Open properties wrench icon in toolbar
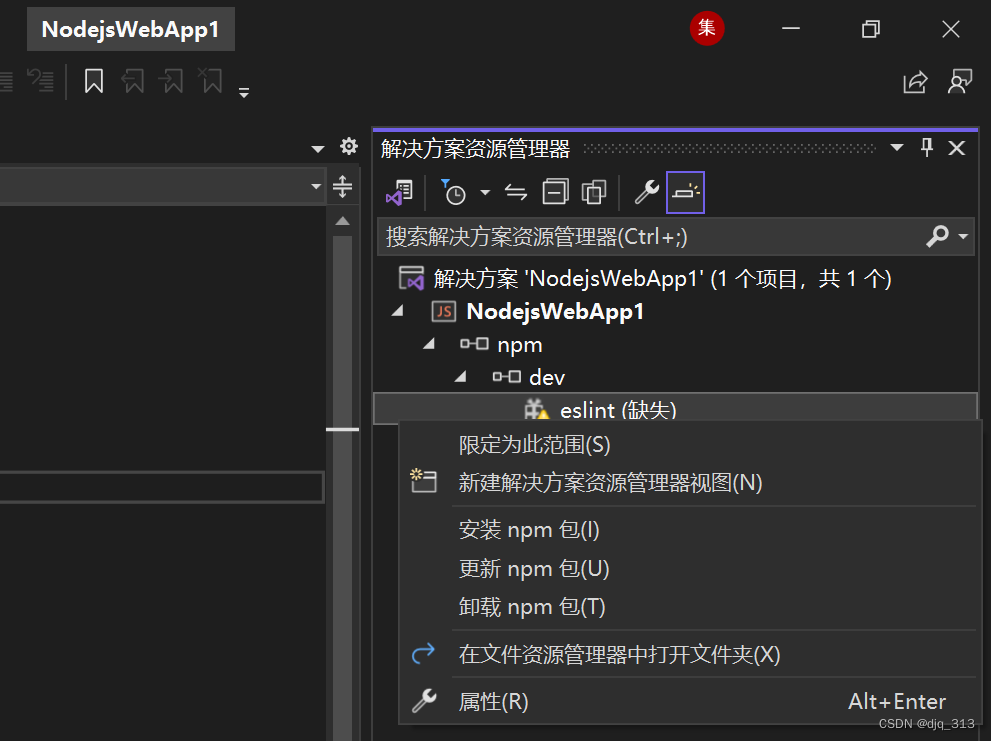Image resolution: width=991 pixels, height=741 pixels. click(647, 192)
